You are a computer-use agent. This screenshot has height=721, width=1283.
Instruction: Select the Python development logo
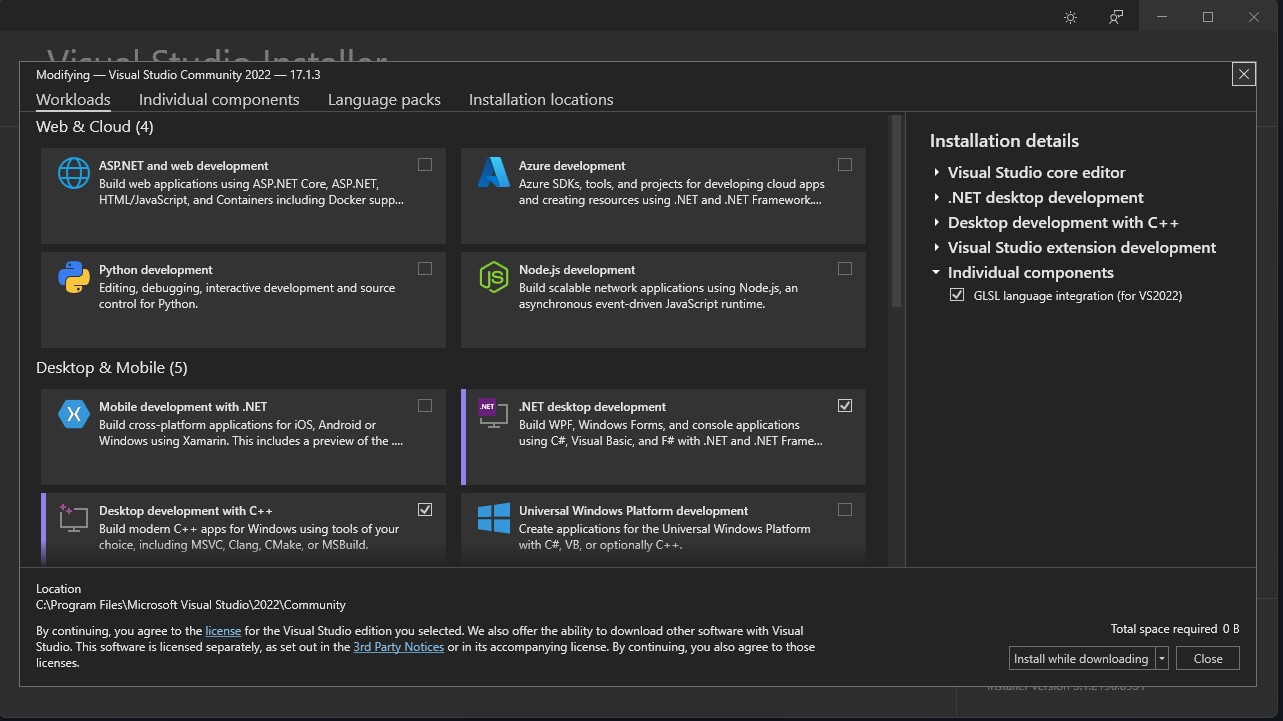(73, 277)
